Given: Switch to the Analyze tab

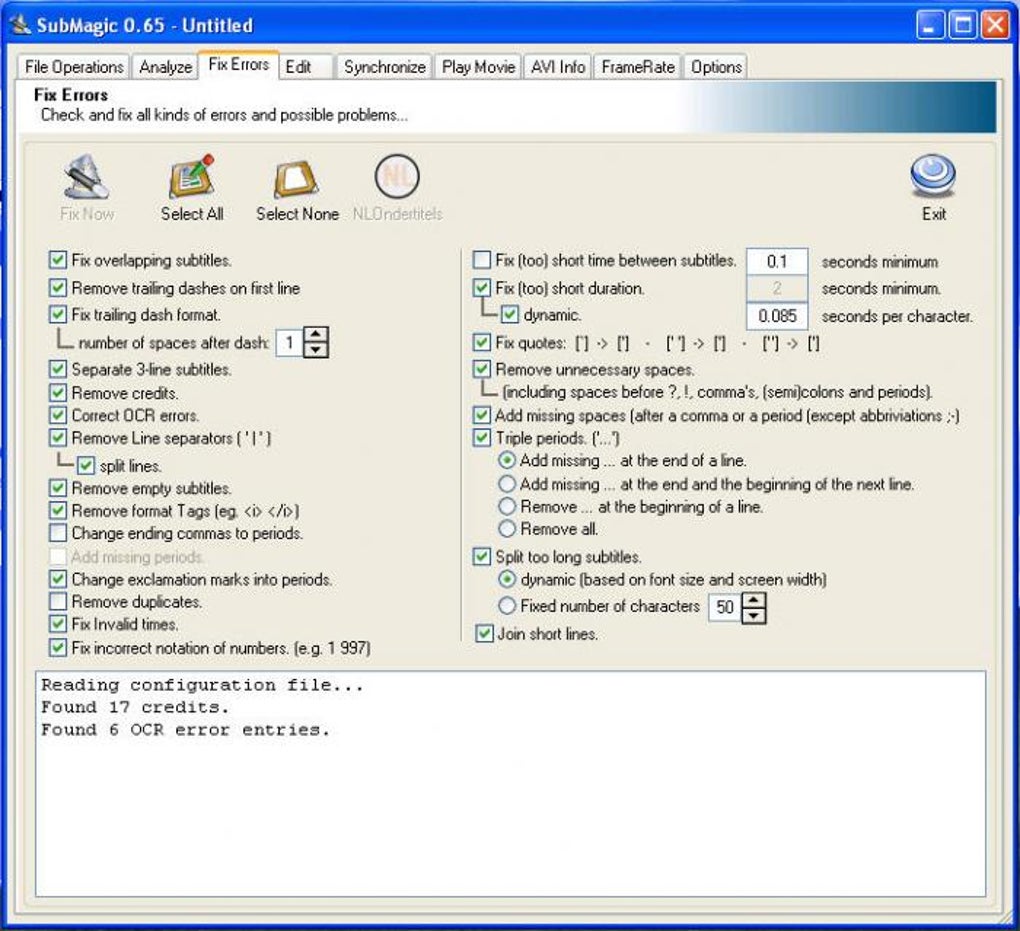Looking at the screenshot, I should pyautogui.click(x=165, y=67).
